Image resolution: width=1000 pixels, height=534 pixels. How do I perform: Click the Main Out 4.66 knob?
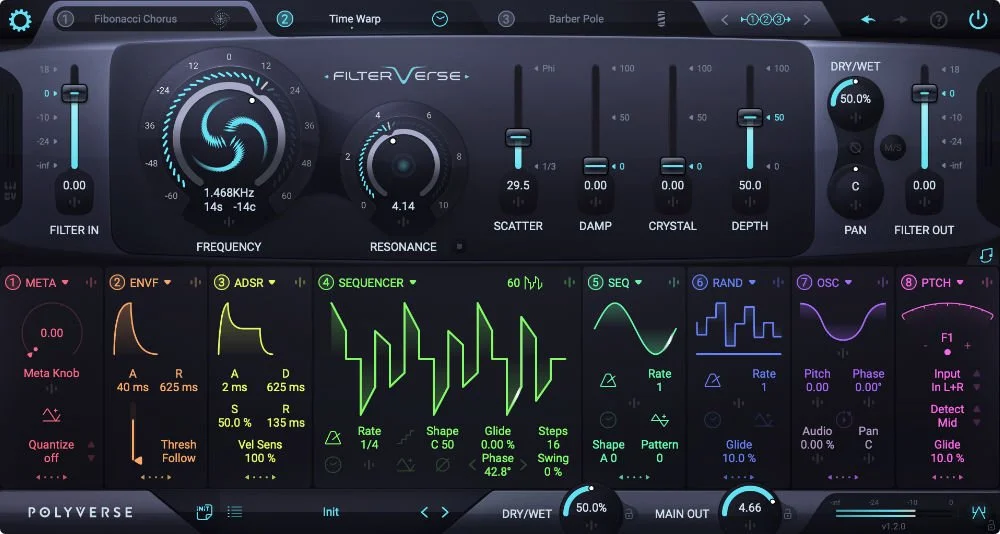(749, 508)
